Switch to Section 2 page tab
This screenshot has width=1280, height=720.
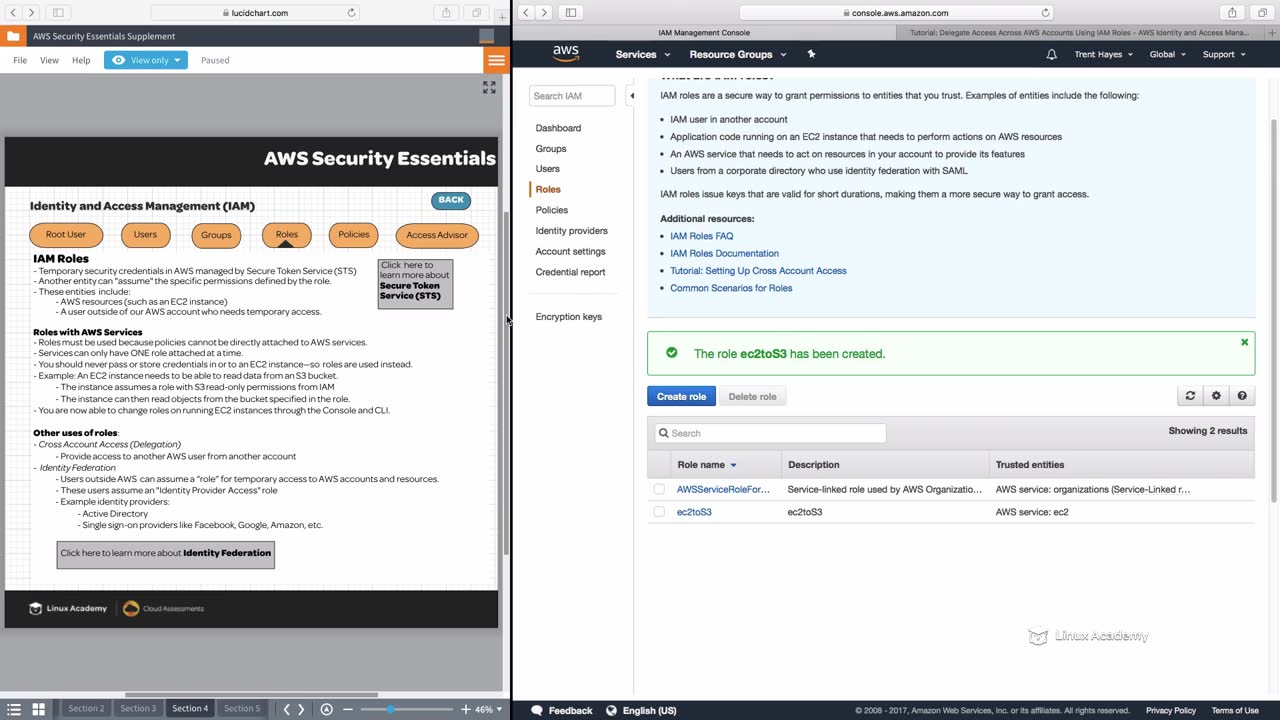pos(86,709)
